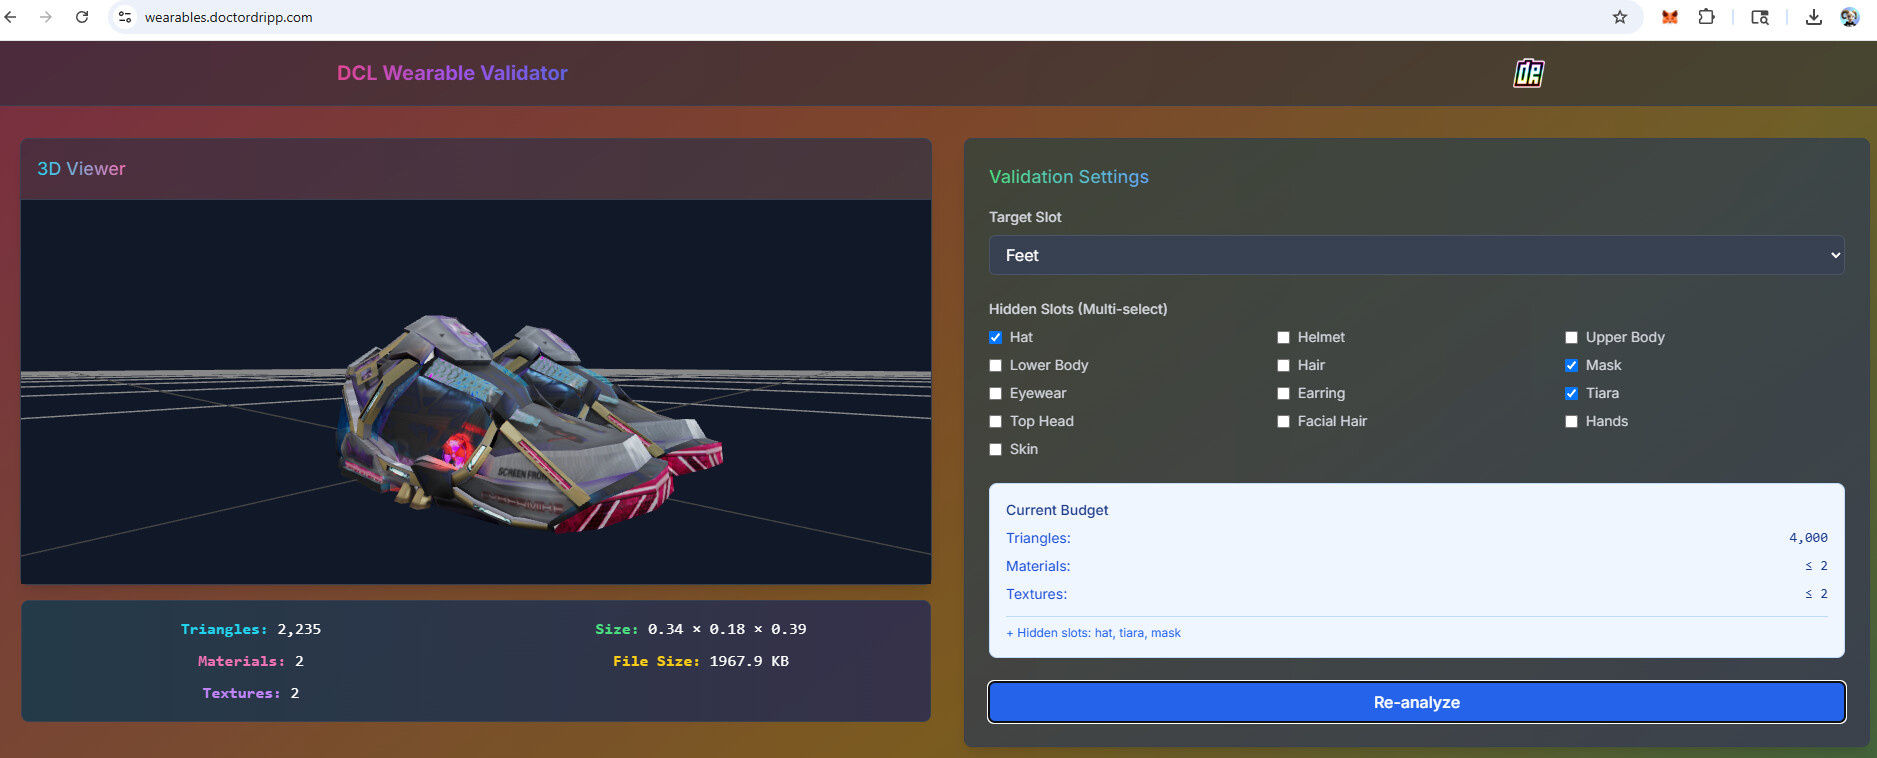Click the Current Budget heading
1877x758 pixels.
point(1057,510)
